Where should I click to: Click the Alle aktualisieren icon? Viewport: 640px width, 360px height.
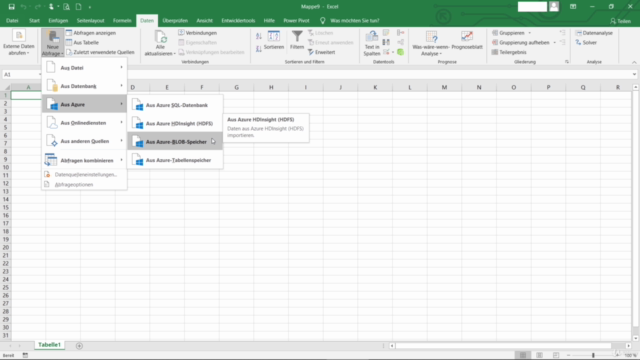point(160,37)
